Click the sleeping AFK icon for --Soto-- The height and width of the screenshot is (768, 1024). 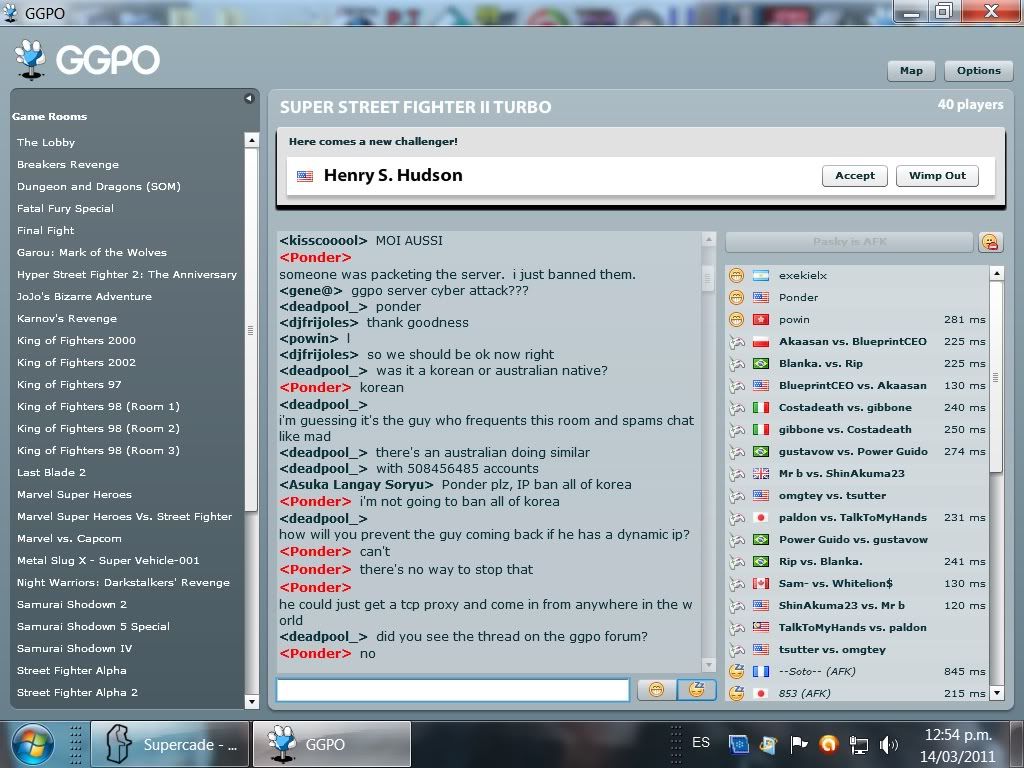[x=737, y=671]
